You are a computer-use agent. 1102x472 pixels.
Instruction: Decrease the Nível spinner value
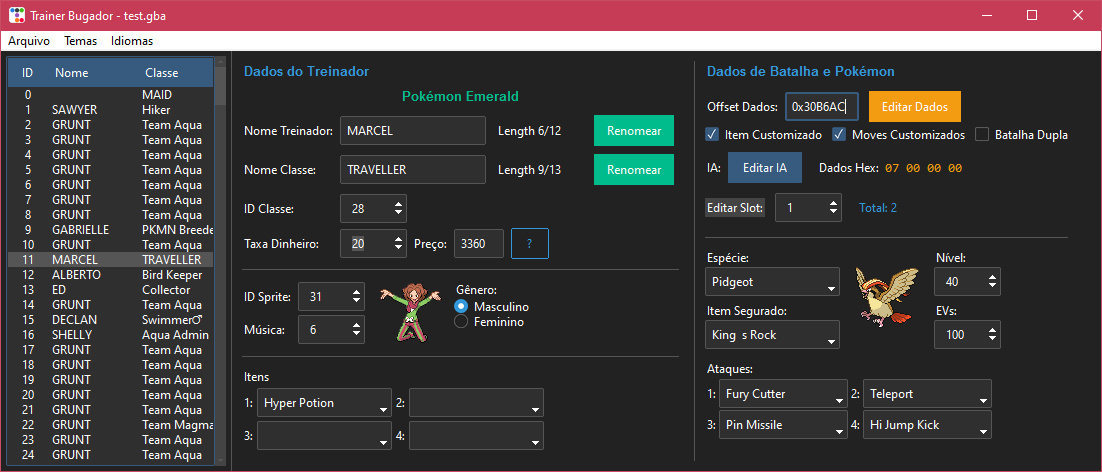pyautogui.click(x=990, y=287)
